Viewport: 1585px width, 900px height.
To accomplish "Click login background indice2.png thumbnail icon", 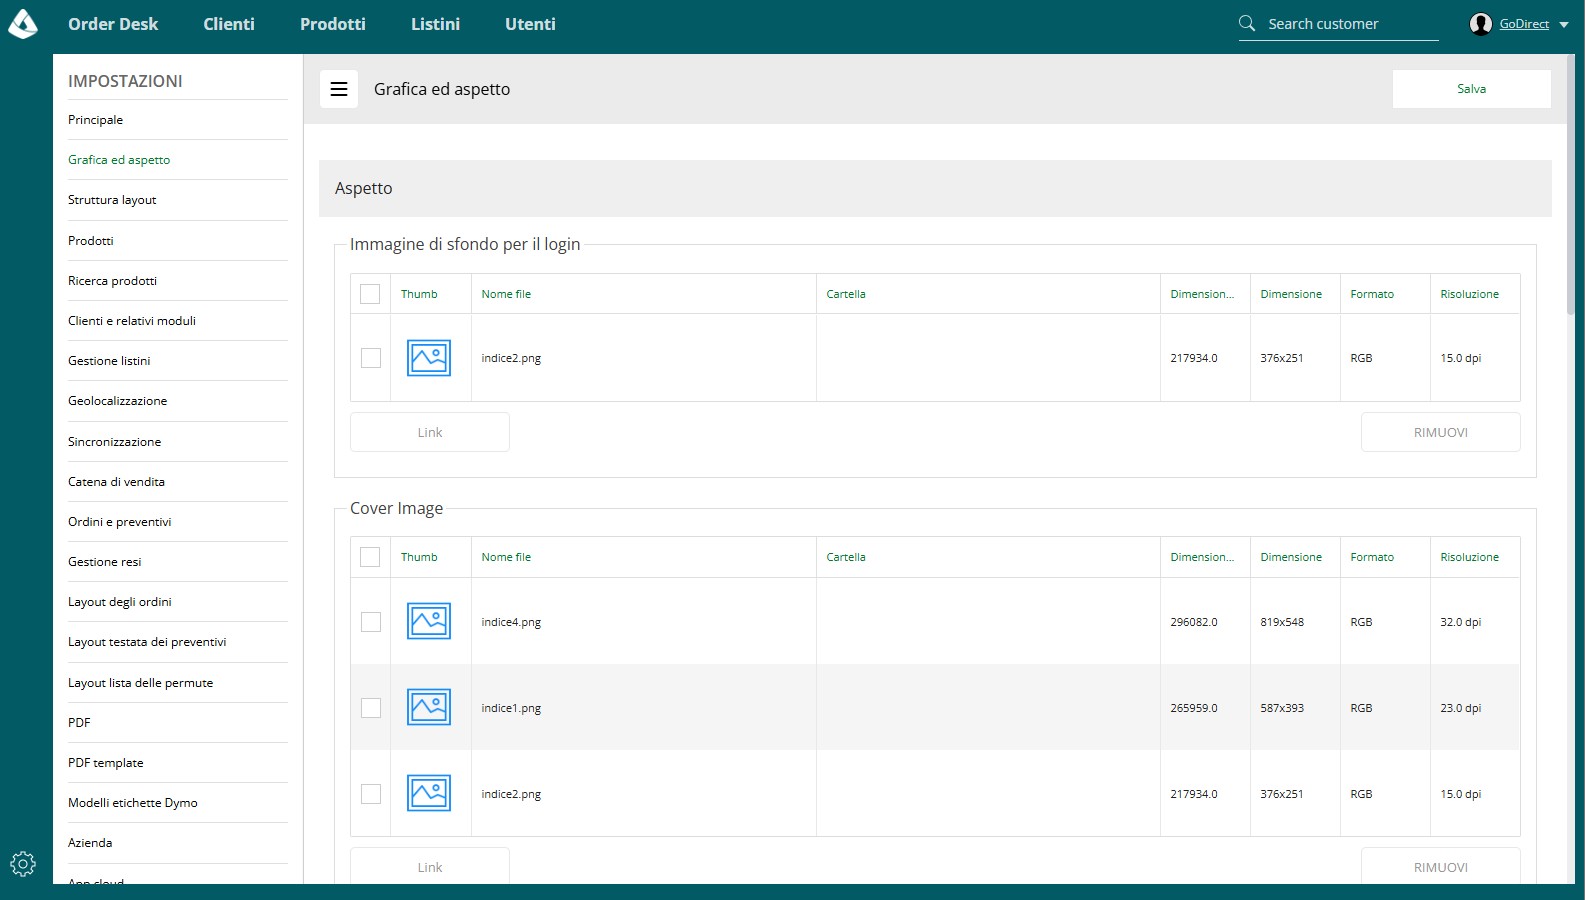I will tap(429, 358).
